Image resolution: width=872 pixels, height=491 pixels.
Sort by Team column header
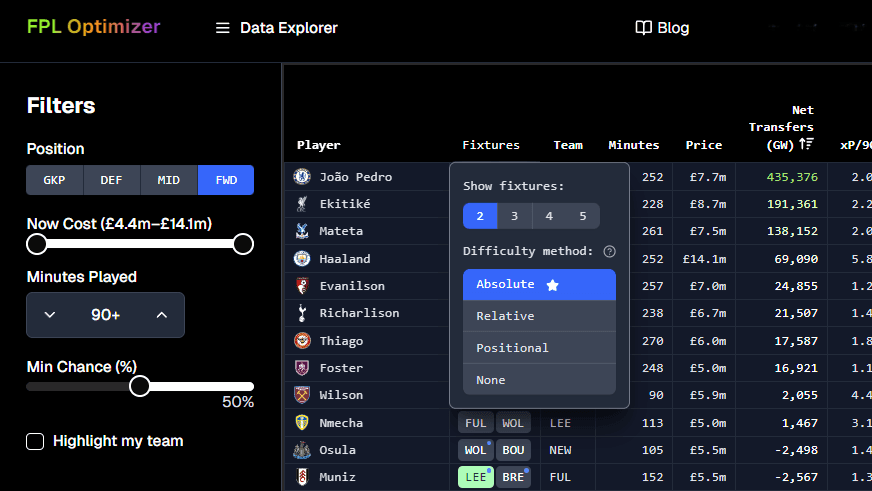point(568,145)
